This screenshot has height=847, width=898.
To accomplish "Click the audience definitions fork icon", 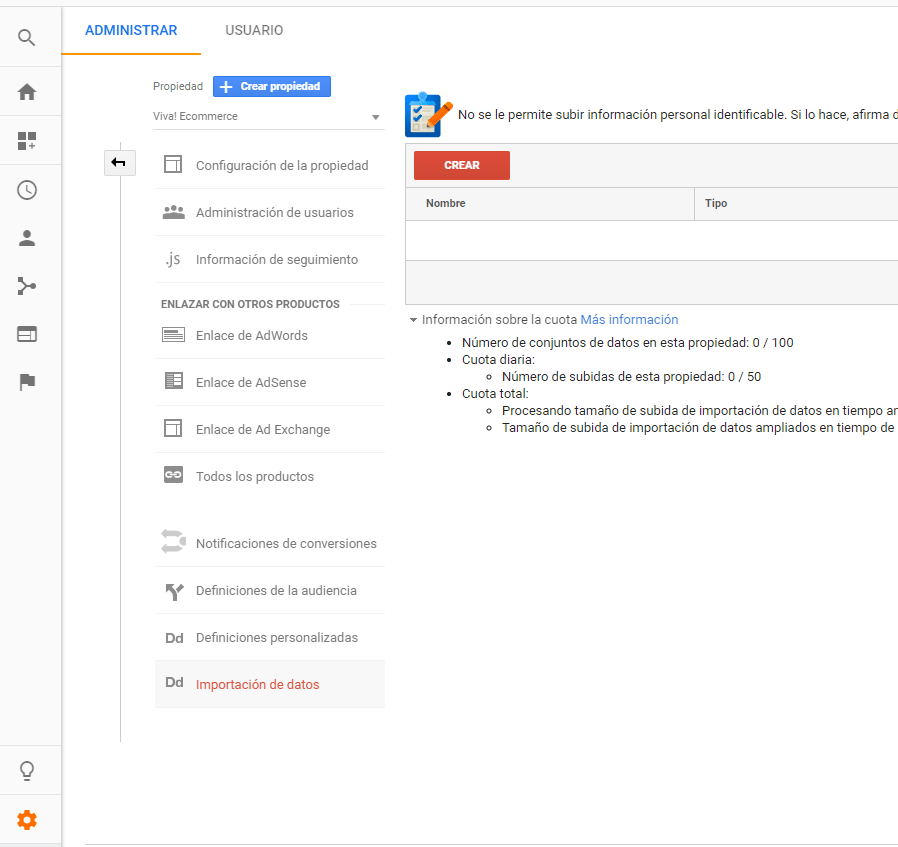I will (174, 592).
